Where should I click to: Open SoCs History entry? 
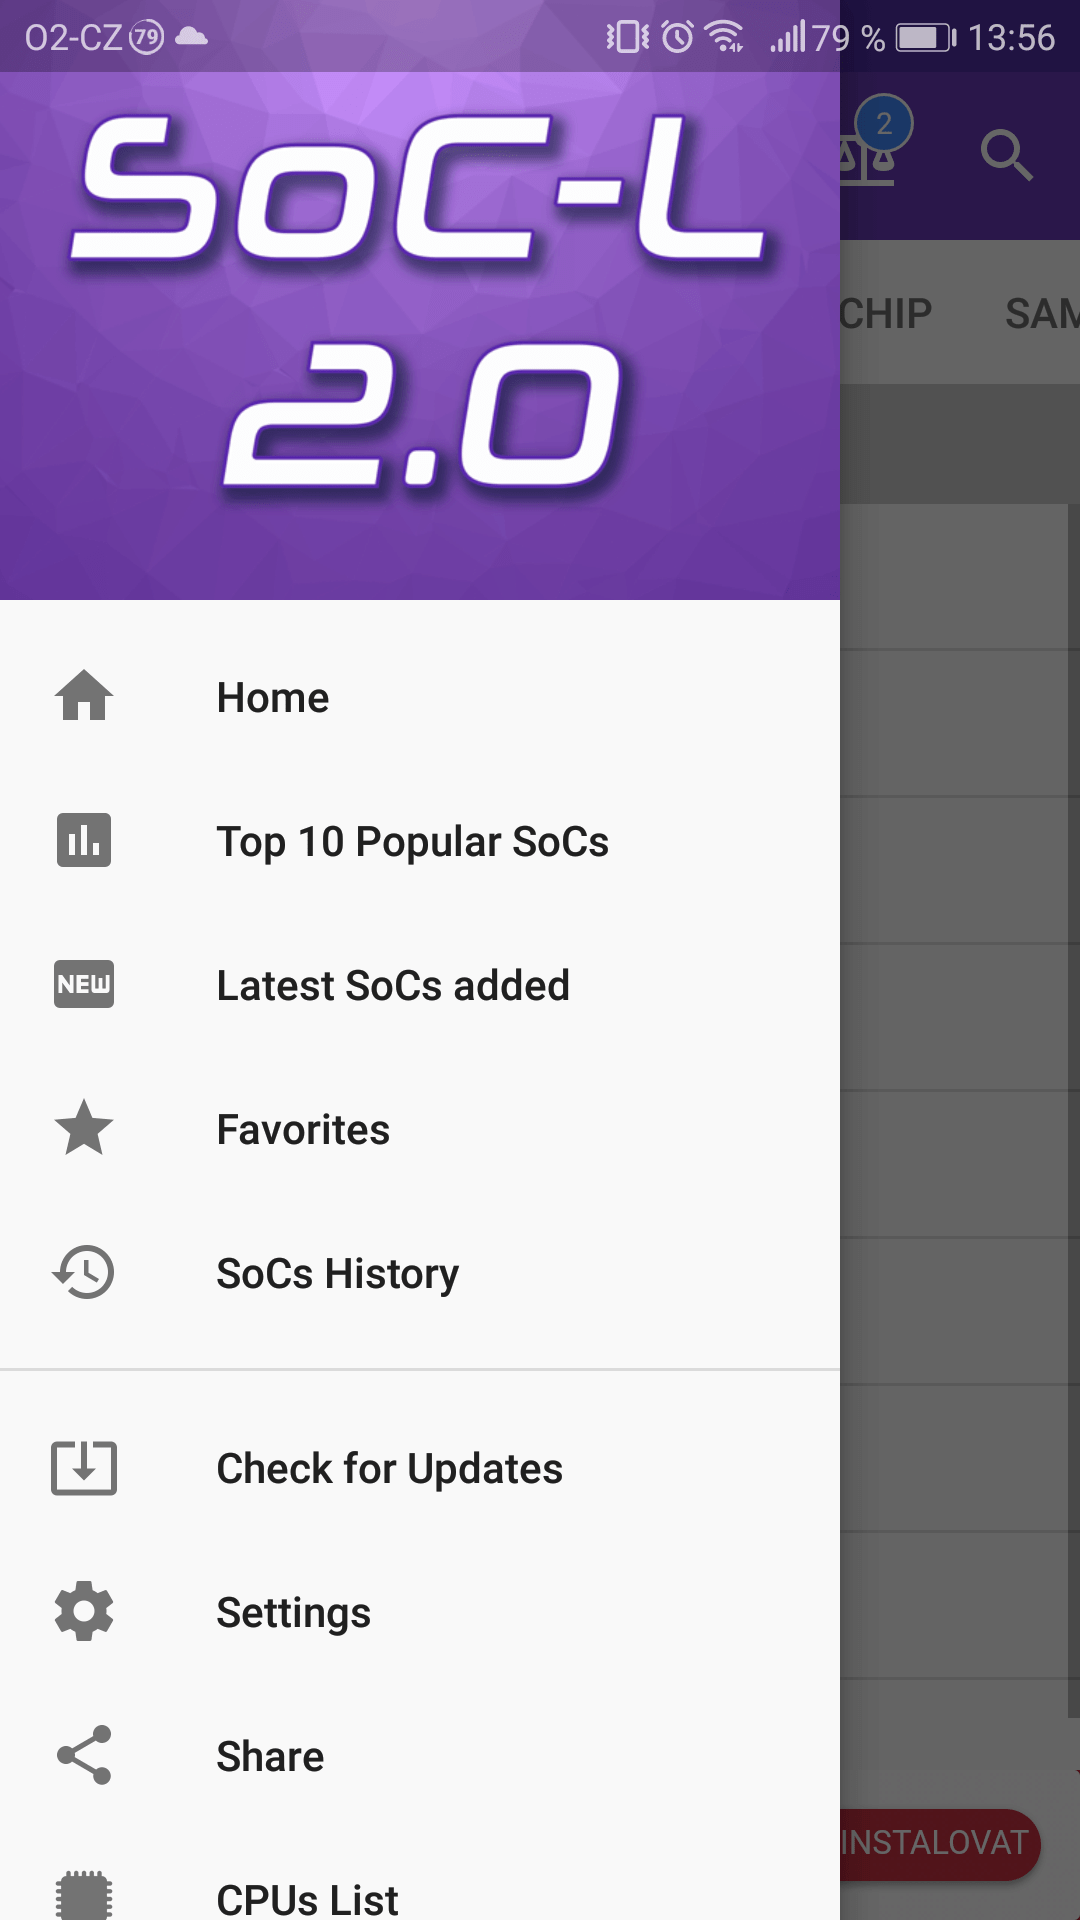tap(337, 1274)
